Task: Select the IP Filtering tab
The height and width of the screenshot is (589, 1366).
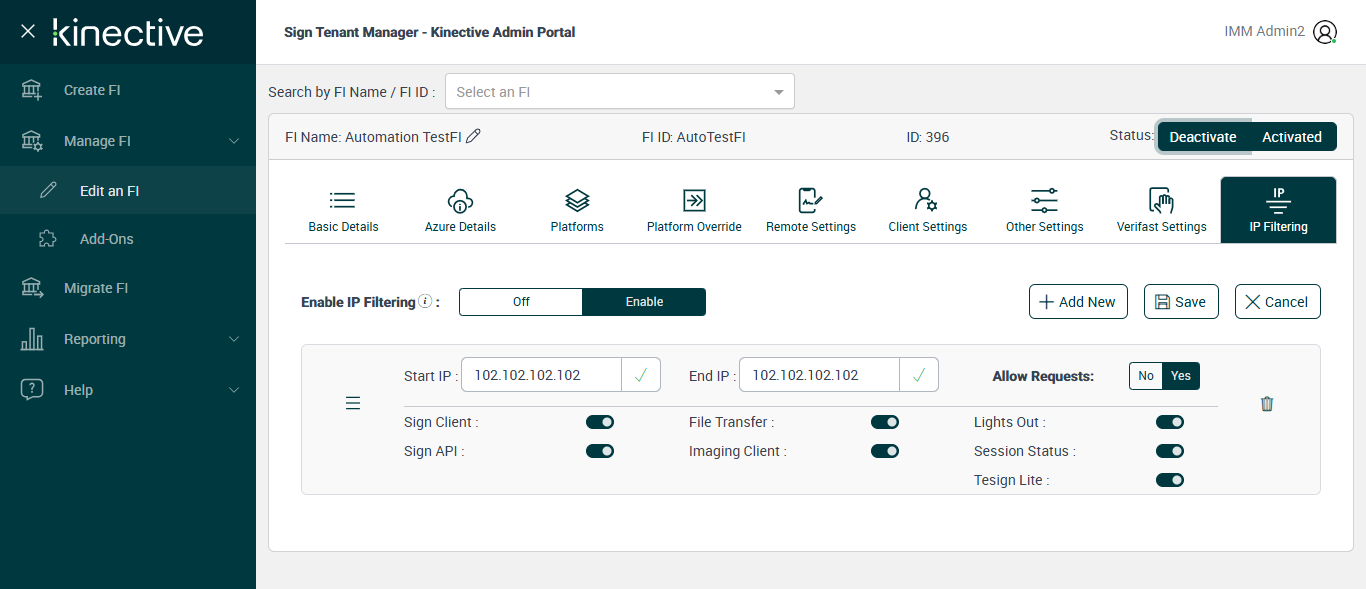Action: pos(1278,210)
